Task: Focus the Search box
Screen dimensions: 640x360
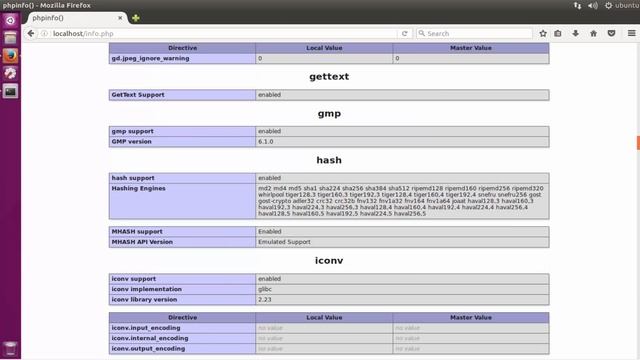Action: 474,33
